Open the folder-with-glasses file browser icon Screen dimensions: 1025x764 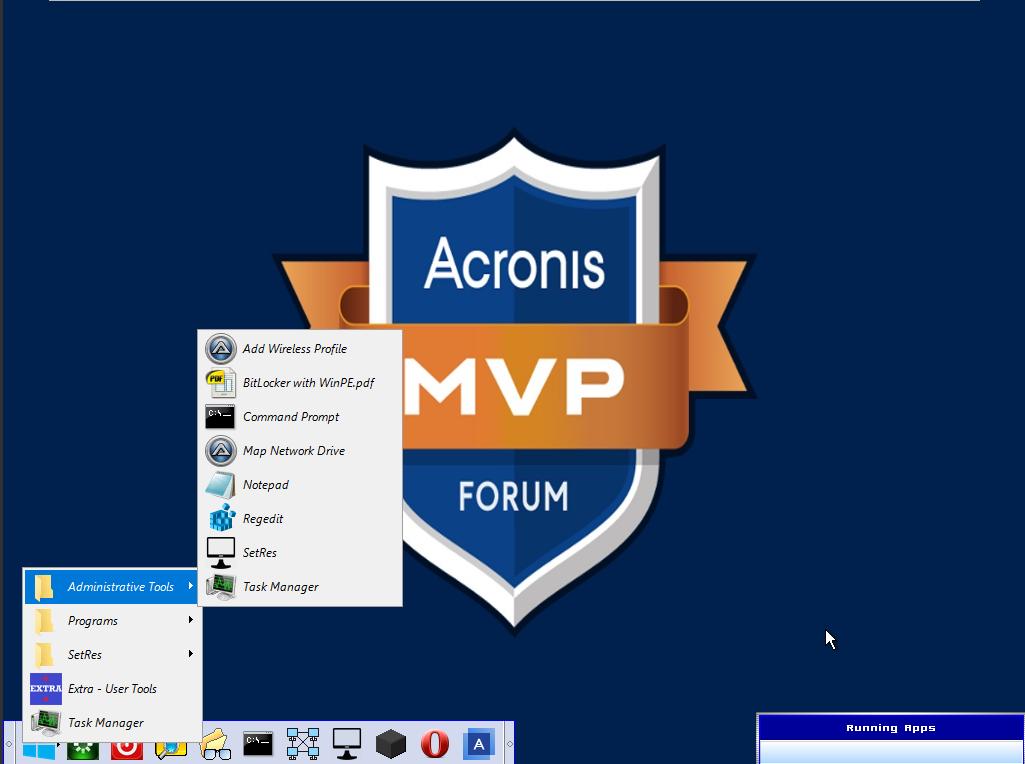216,744
